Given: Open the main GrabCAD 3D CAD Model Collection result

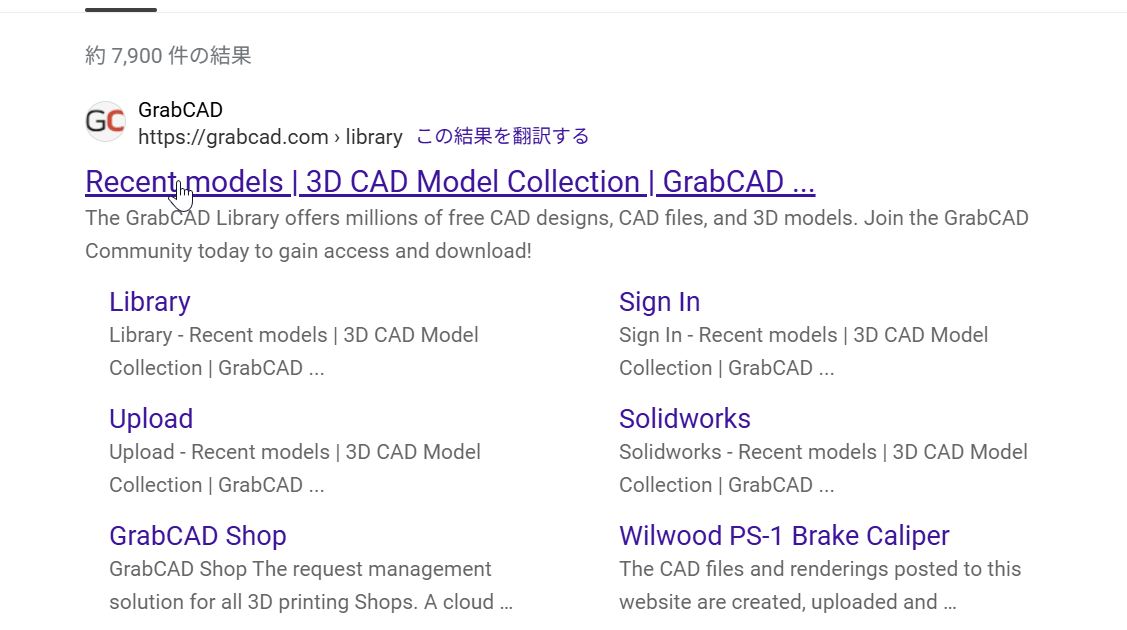Looking at the screenshot, I should [450, 182].
